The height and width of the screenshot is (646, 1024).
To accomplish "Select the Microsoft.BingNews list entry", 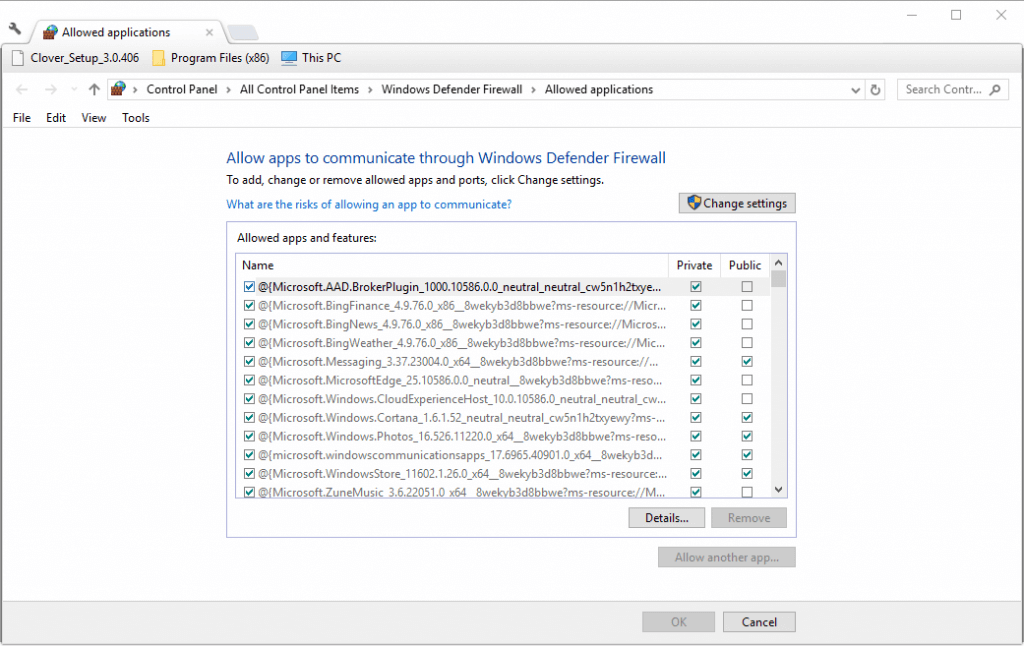I will coord(503,324).
